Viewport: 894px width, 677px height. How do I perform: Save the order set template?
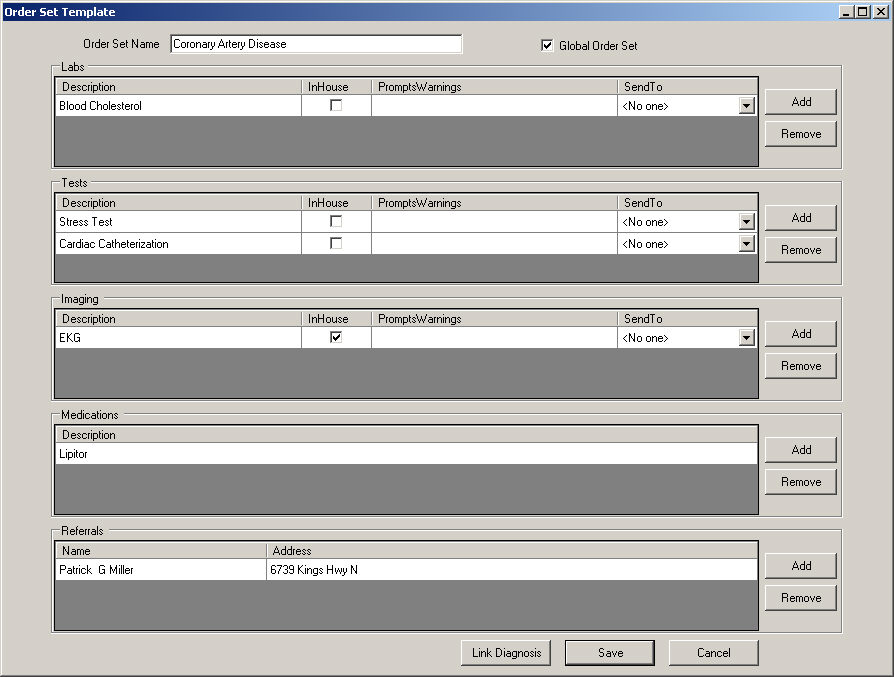tap(610, 653)
